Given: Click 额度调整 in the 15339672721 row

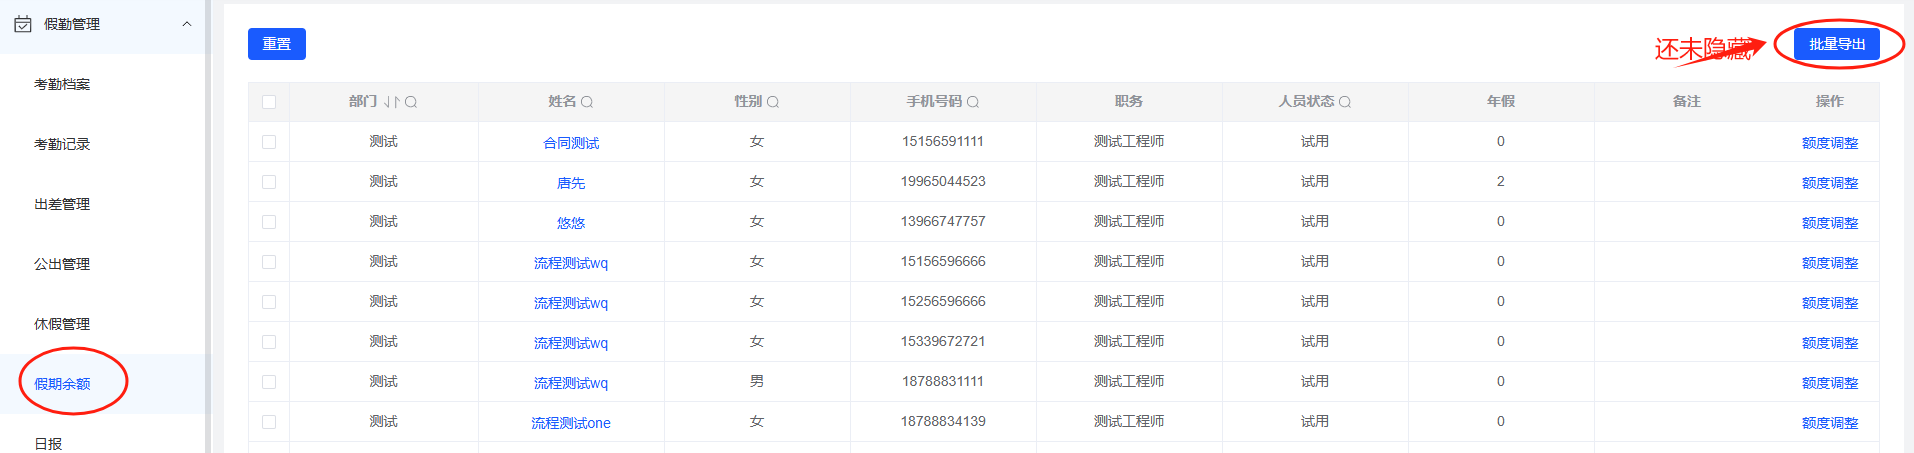Looking at the screenshot, I should pos(1830,343).
